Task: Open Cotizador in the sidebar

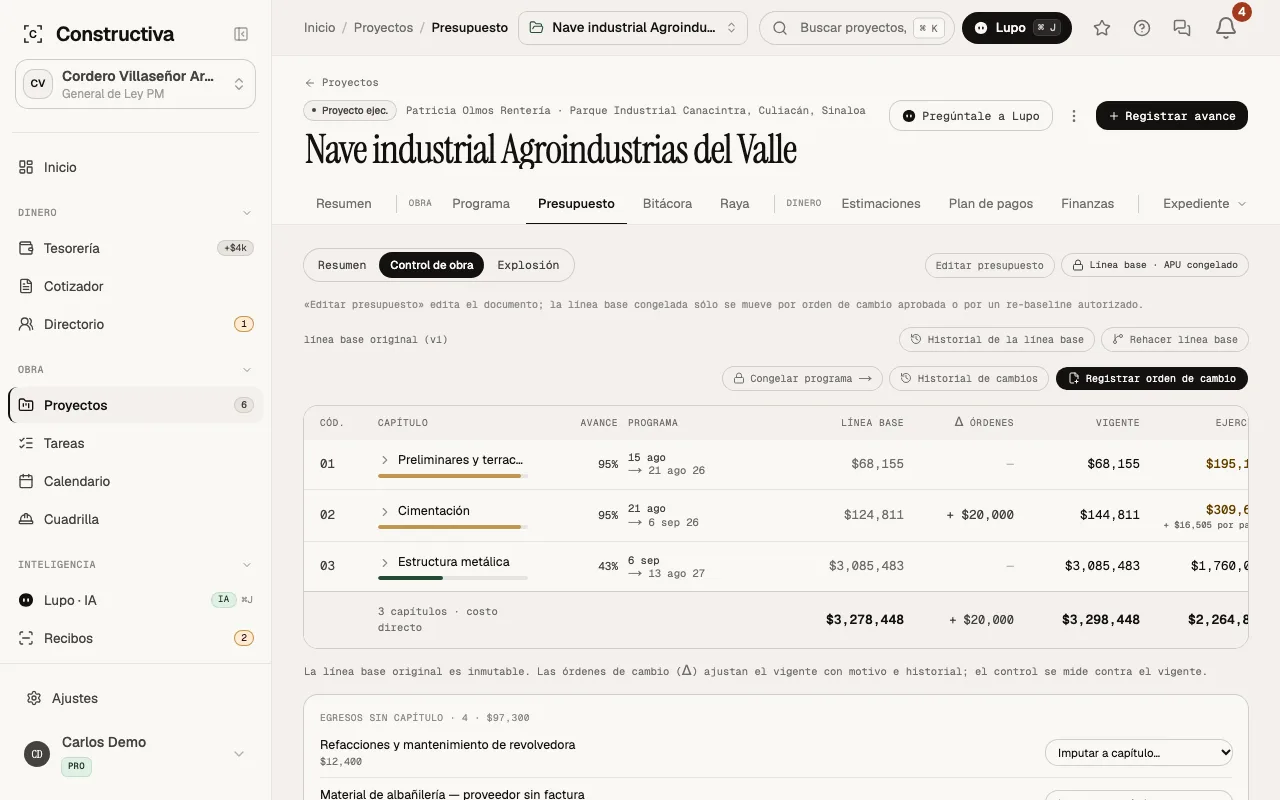Action: pyautogui.click(x=135, y=286)
